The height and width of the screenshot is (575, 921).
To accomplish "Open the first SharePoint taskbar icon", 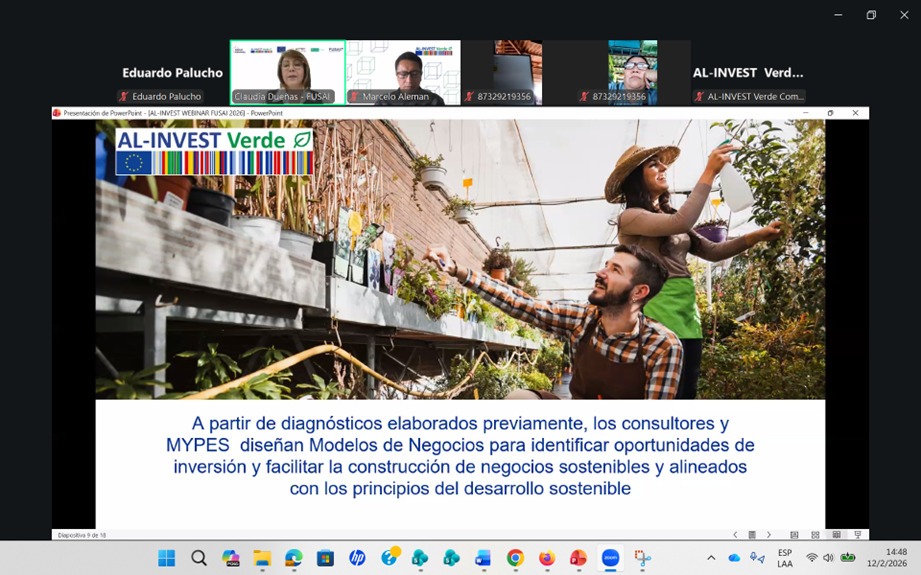I will (420, 558).
